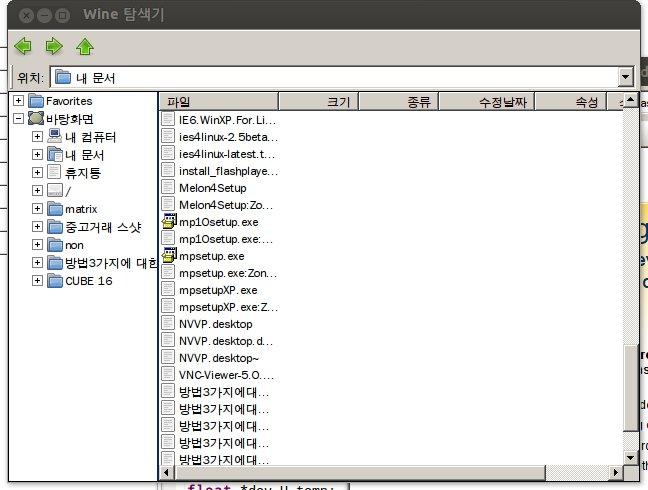The width and height of the screenshot is (648, 490).
Task: Expand the matrix folder node
Action: [x=37, y=209]
